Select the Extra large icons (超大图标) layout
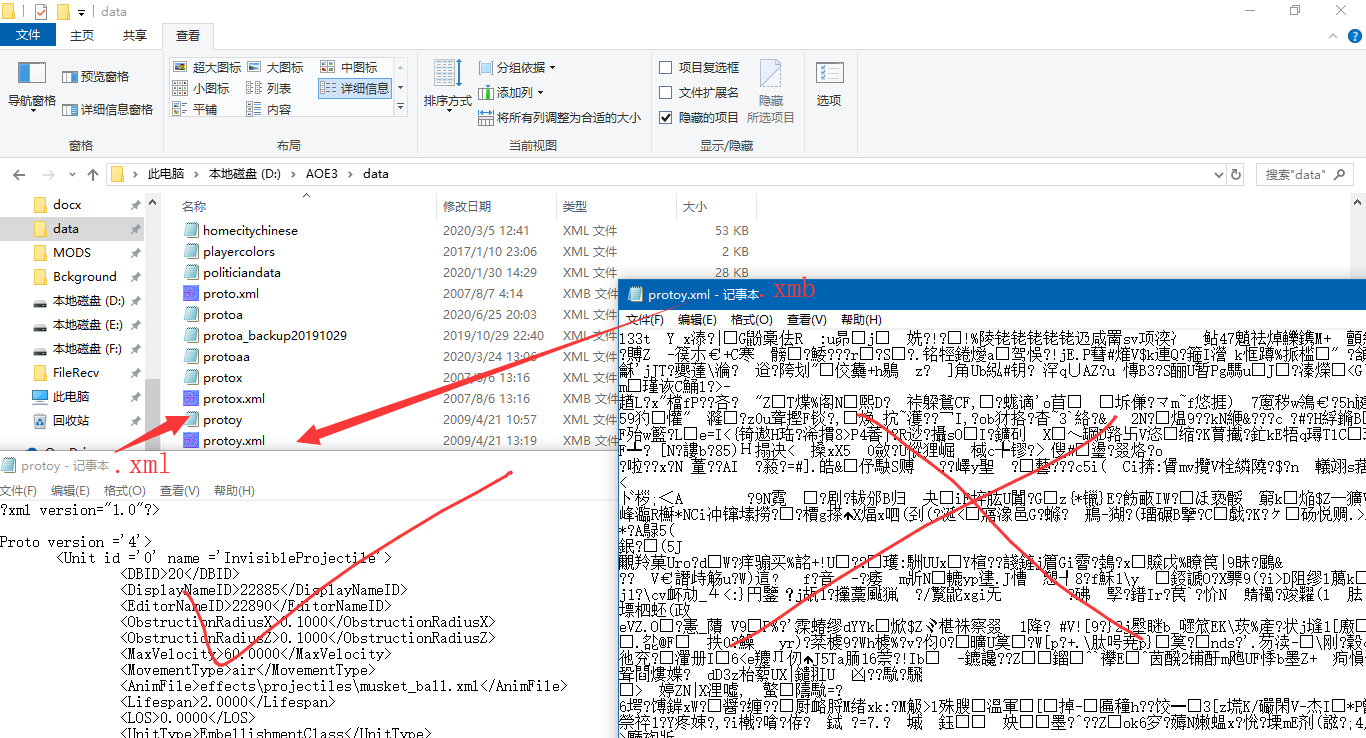The image size is (1366, 738). [208, 67]
